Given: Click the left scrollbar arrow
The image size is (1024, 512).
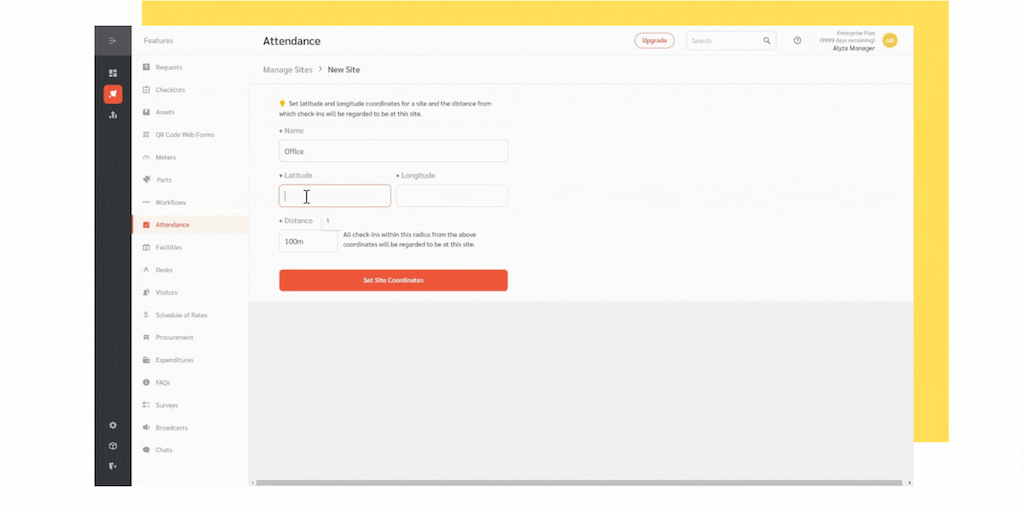Looking at the screenshot, I should [x=253, y=483].
